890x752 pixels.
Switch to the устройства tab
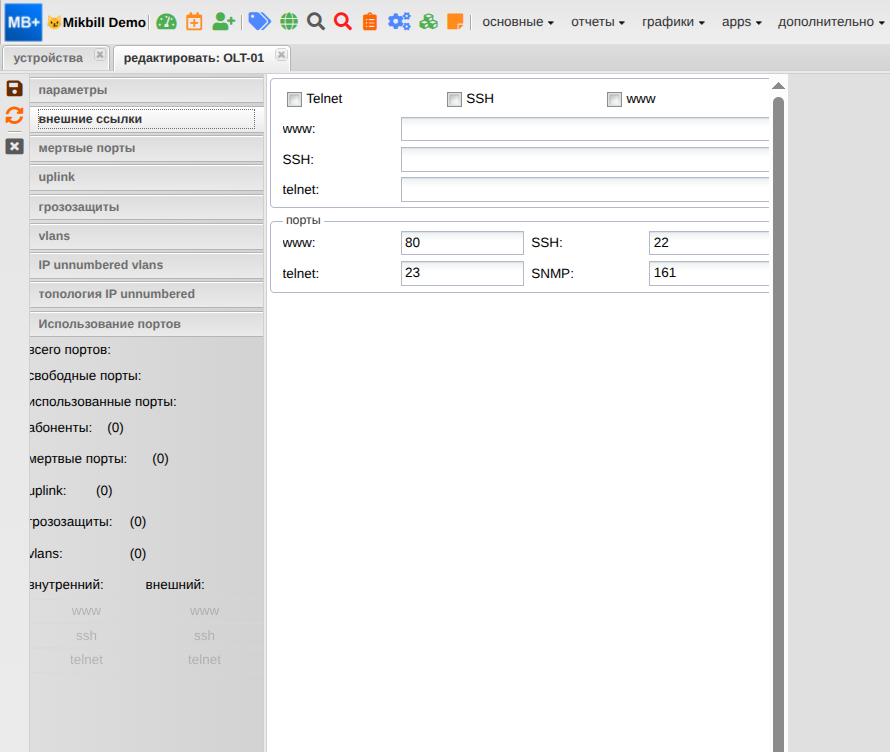click(48, 58)
